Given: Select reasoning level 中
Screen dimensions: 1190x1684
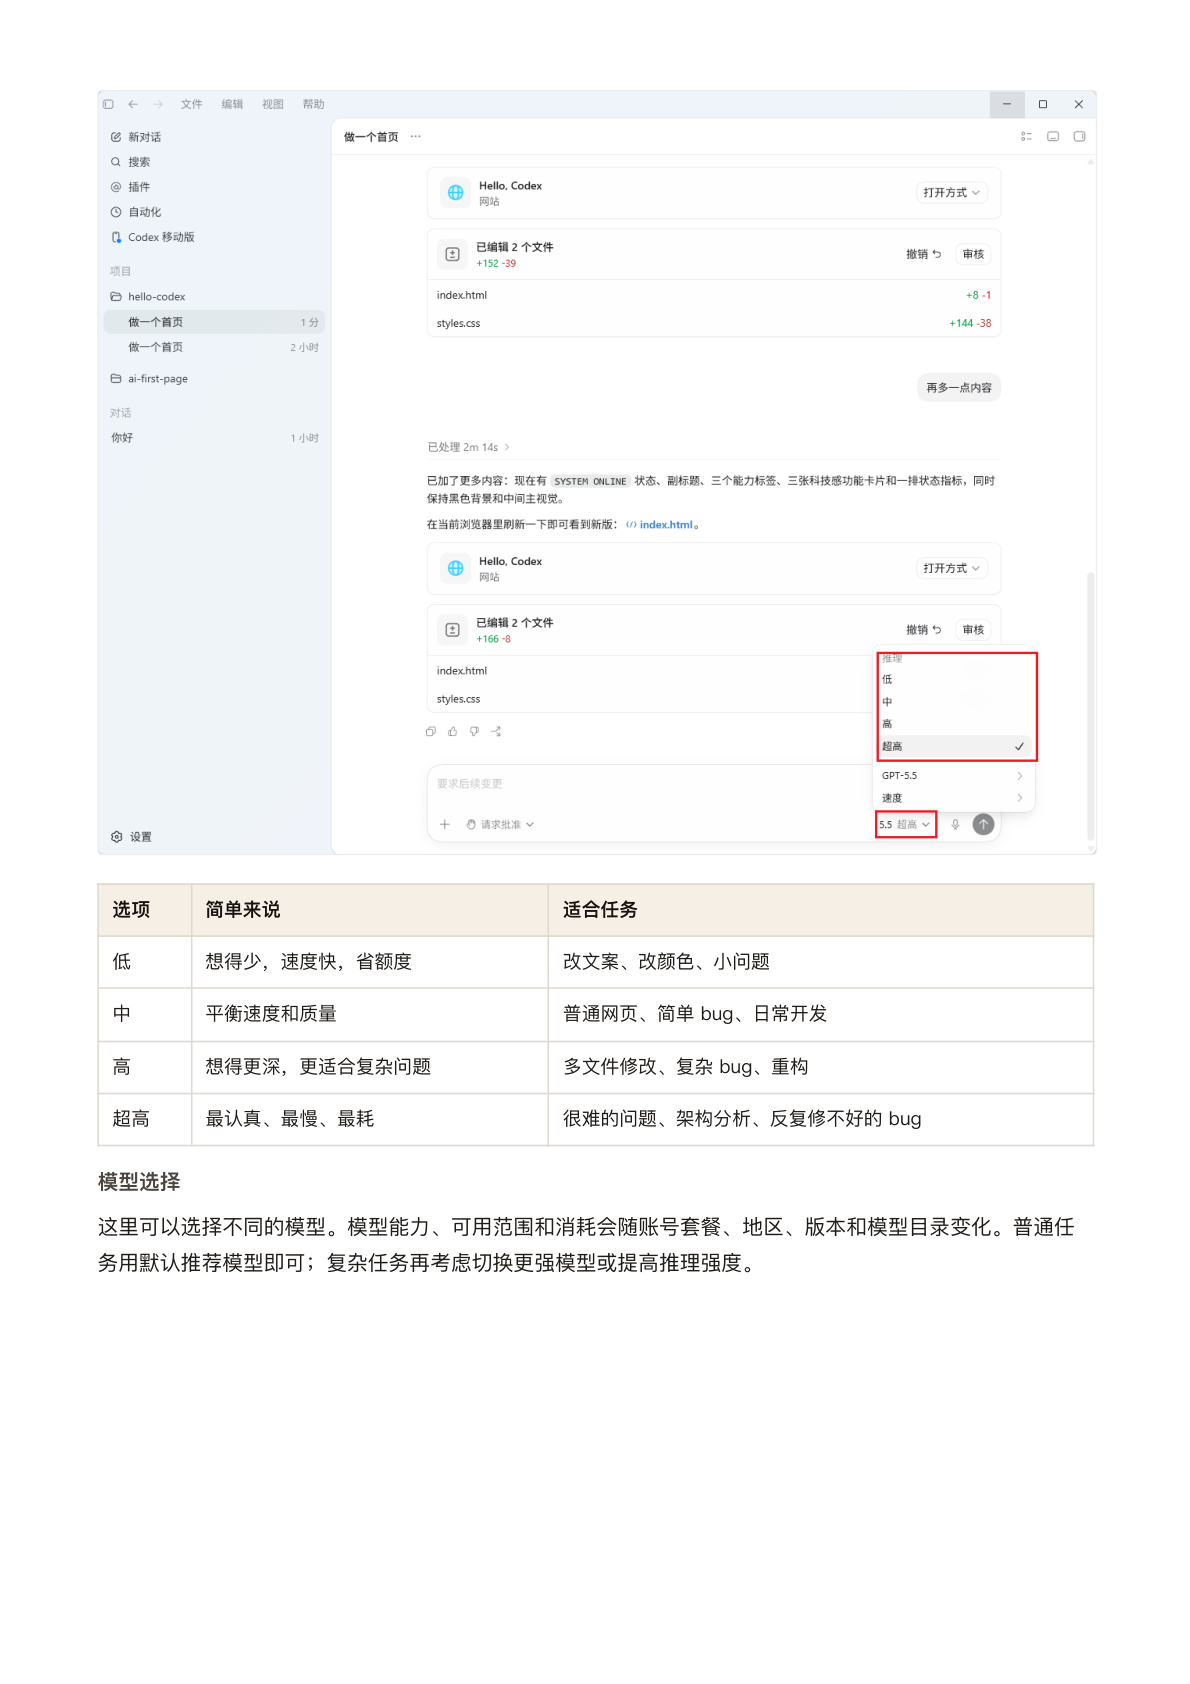Looking at the screenshot, I should (955, 702).
